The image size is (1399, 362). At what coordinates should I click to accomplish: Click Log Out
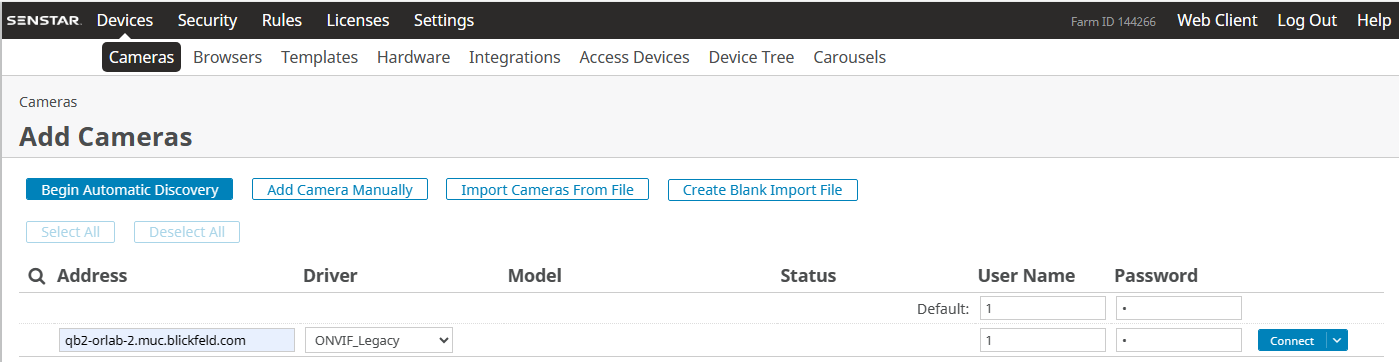pos(1307,20)
